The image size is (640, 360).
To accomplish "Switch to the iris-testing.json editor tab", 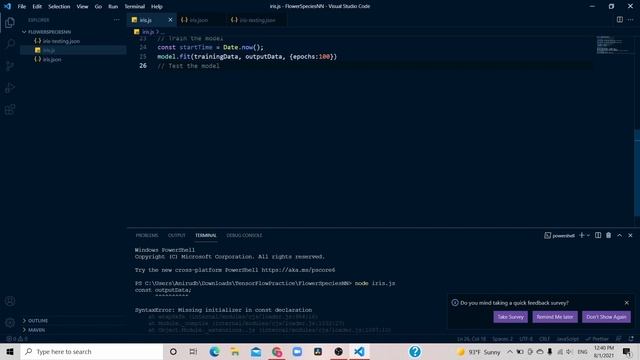I will [256, 20].
